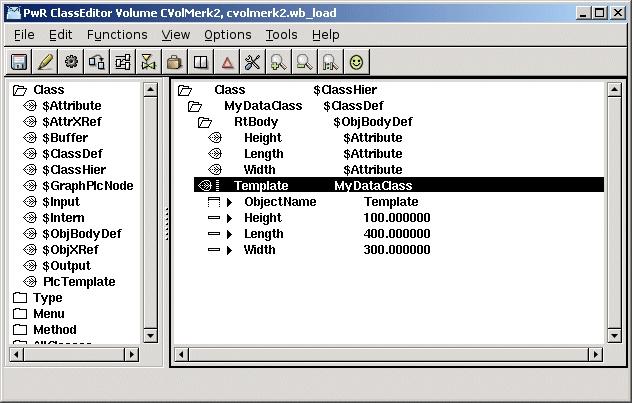Click the zoom in magnifier icon
The width and height of the screenshot is (632, 403).
(x=279, y=62)
